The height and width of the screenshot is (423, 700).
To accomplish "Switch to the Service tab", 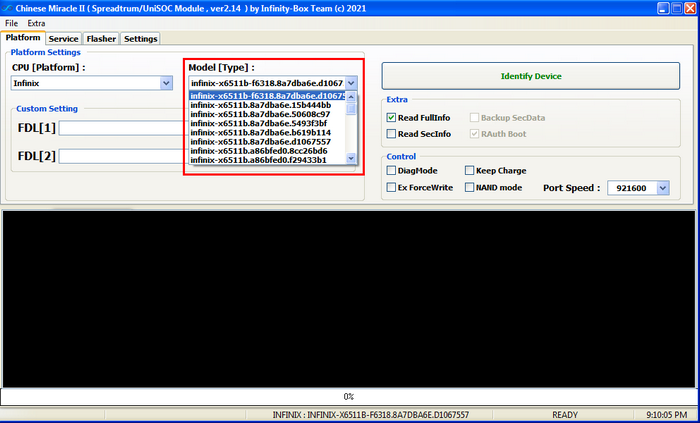I will (63, 39).
